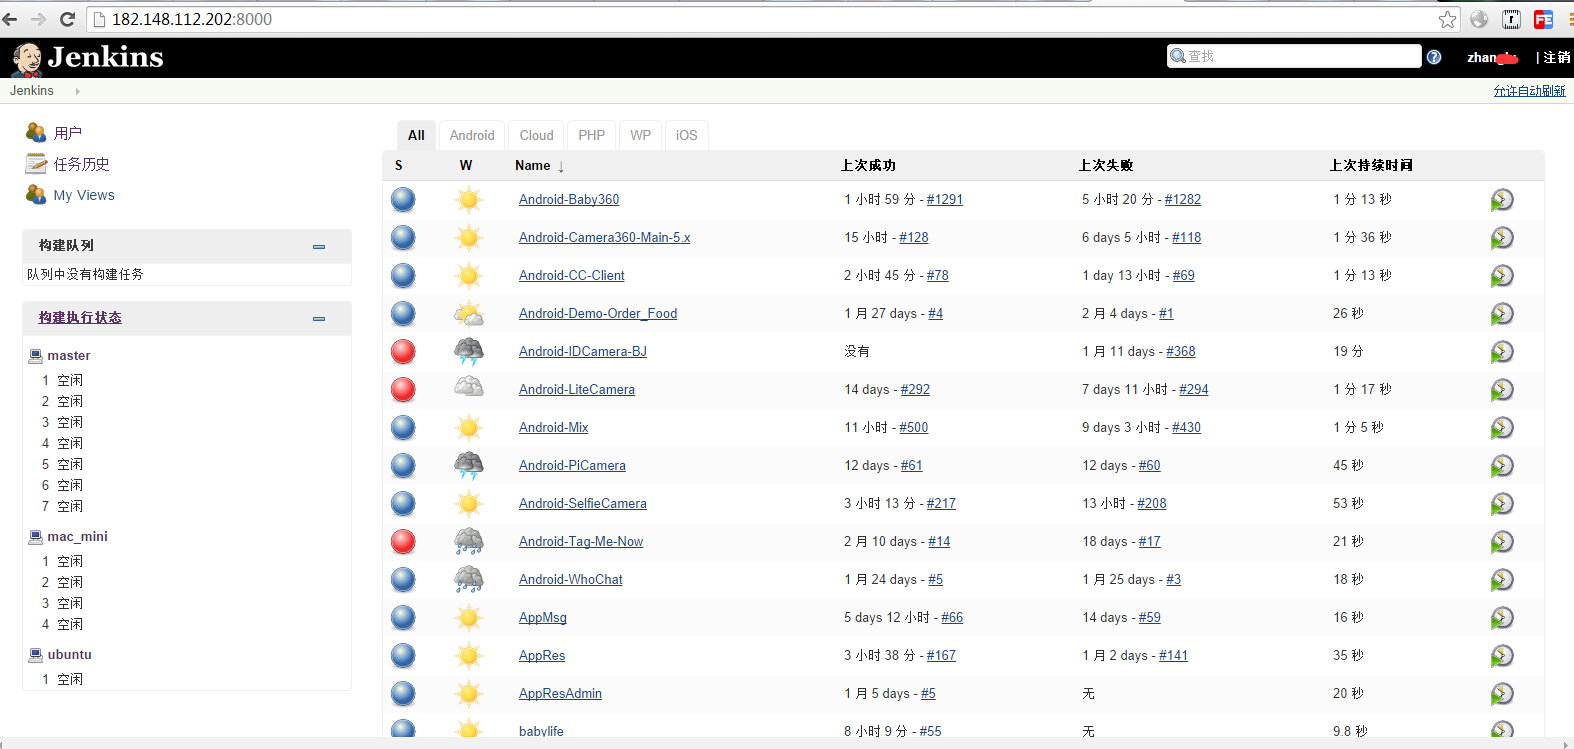Open search help question-mark icon
Viewport: 1574px width, 749px height.
1434,57
